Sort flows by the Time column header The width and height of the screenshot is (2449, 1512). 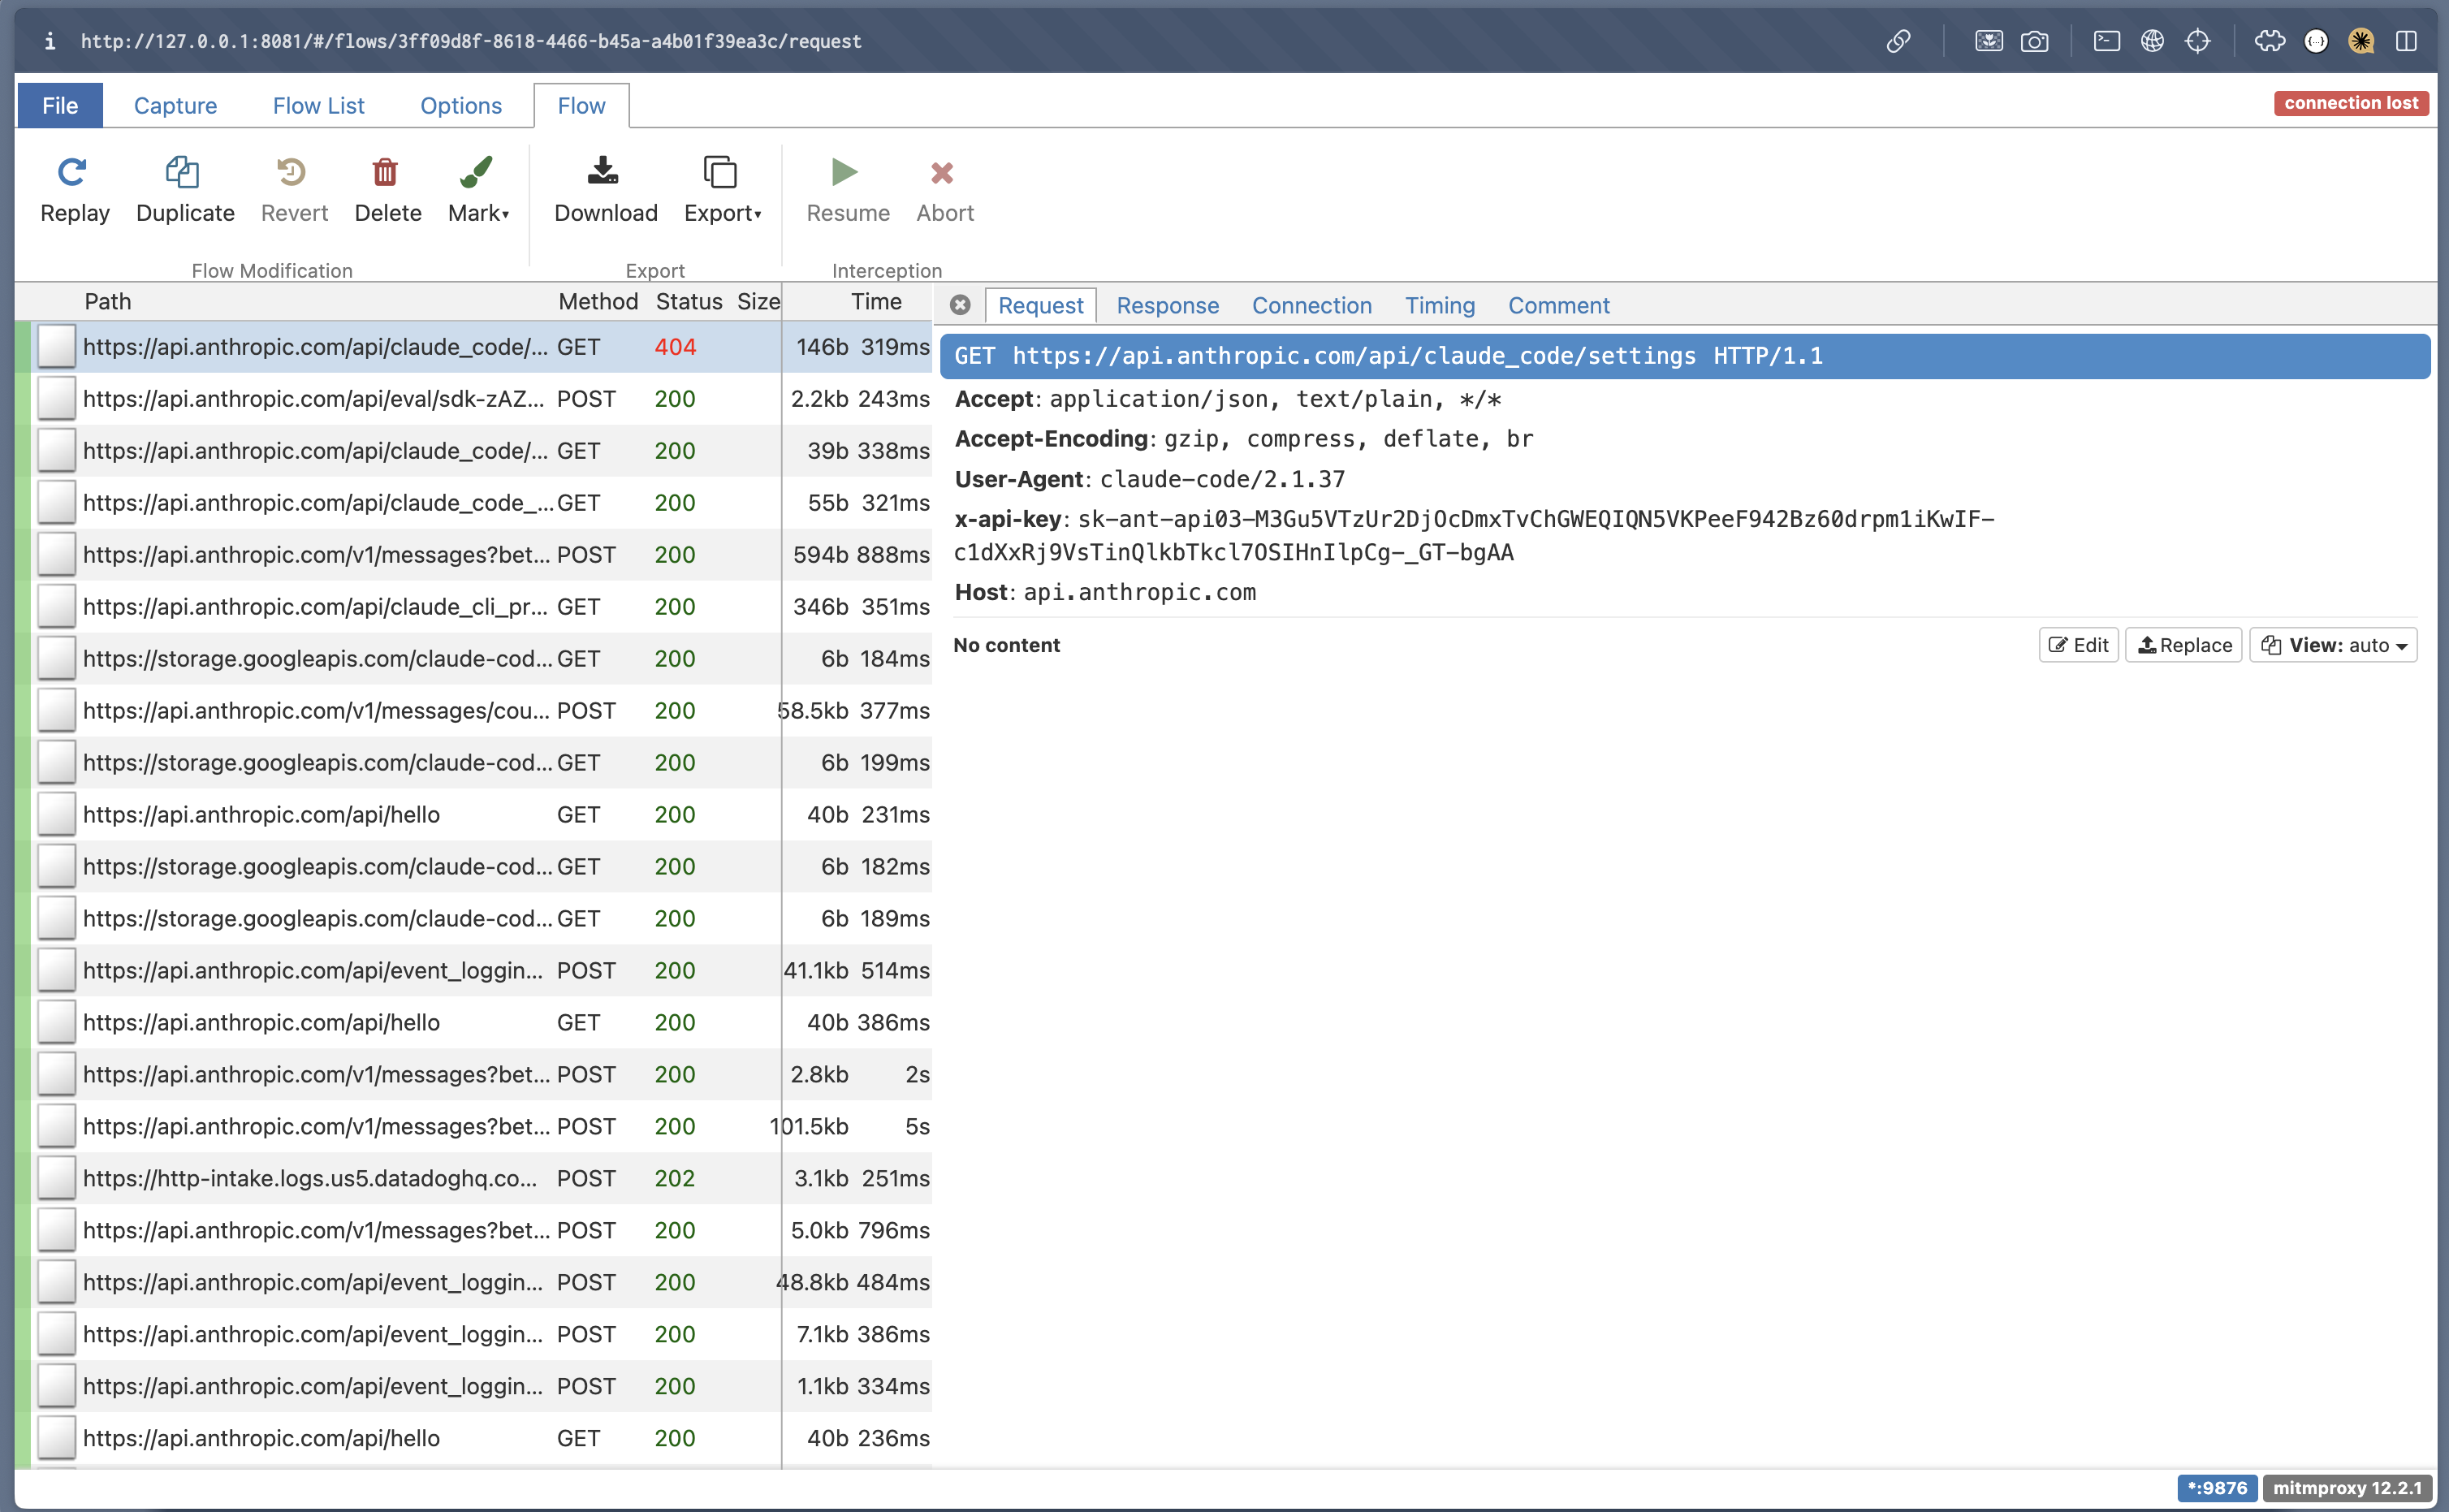click(876, 302)
